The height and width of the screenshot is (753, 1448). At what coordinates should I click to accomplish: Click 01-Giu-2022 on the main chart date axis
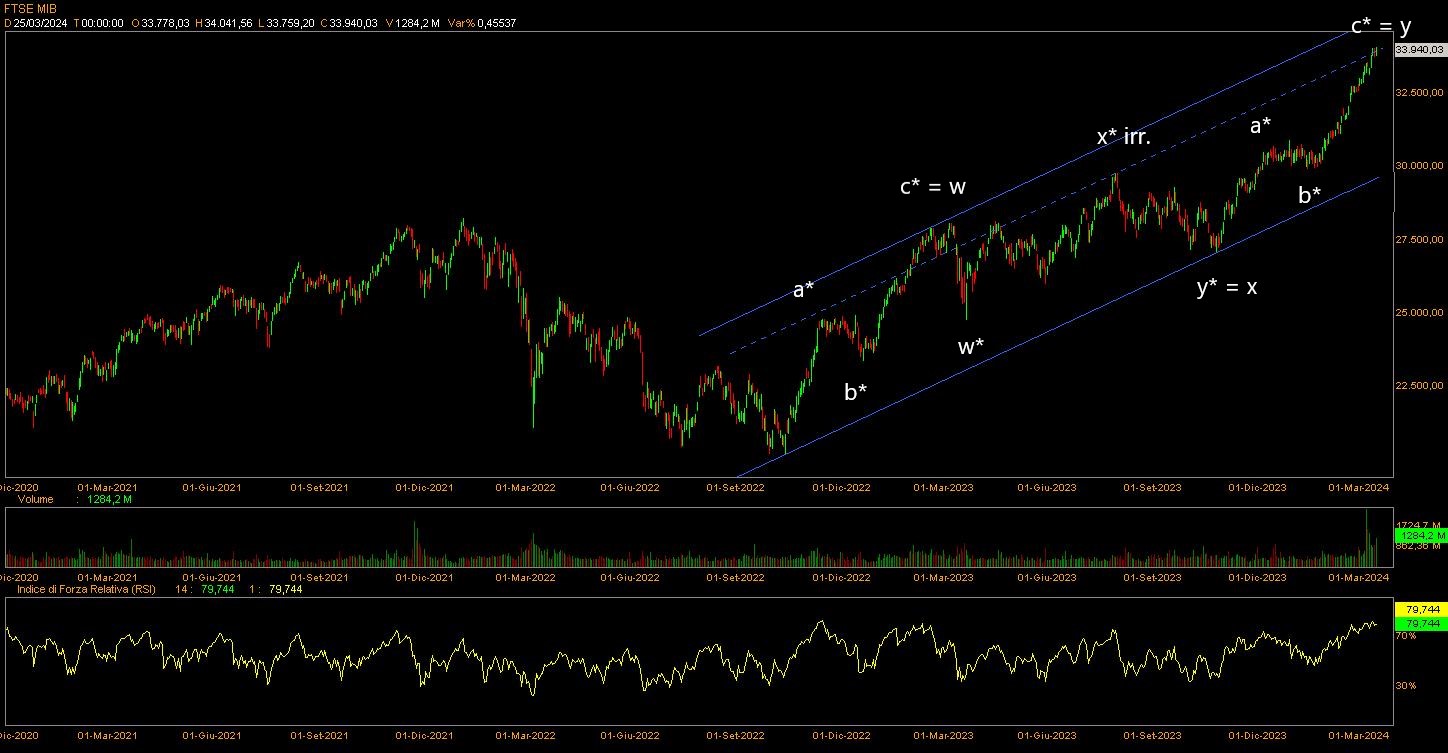tap(630, 488)
